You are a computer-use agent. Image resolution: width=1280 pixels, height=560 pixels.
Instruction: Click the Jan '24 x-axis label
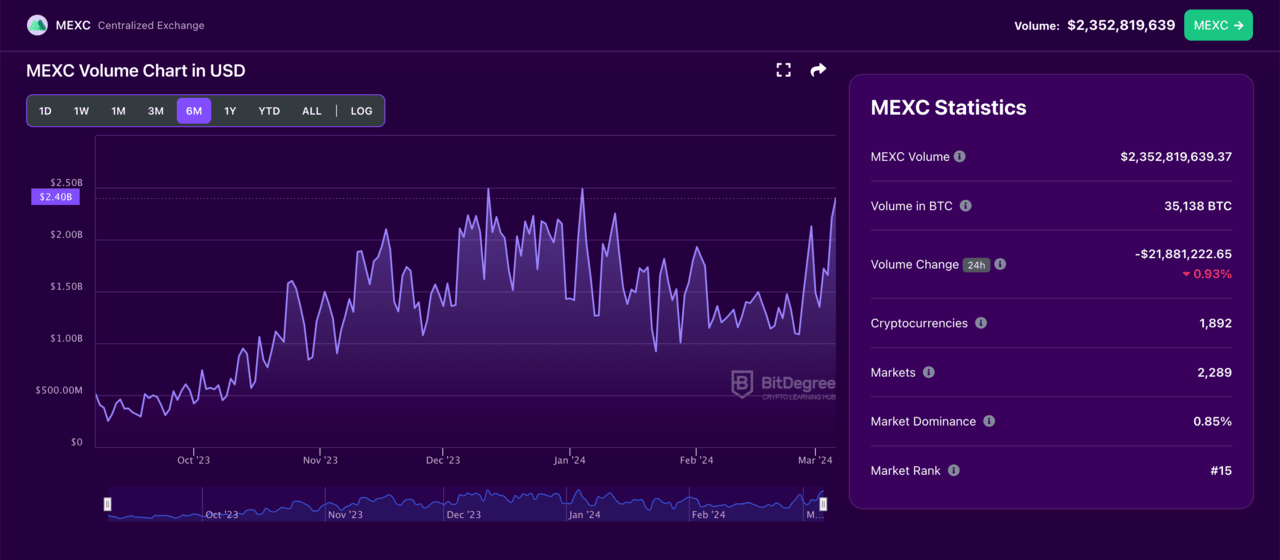569,460
